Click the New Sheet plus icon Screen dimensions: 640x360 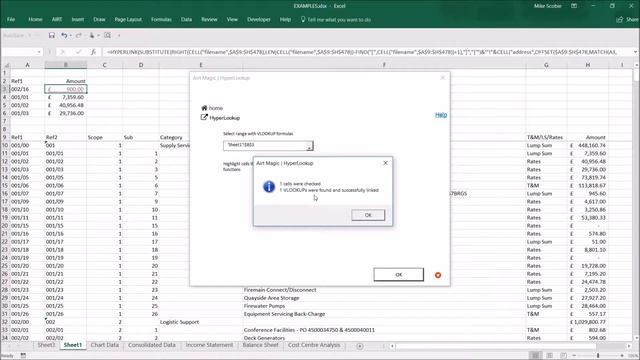tap(360, 346)
